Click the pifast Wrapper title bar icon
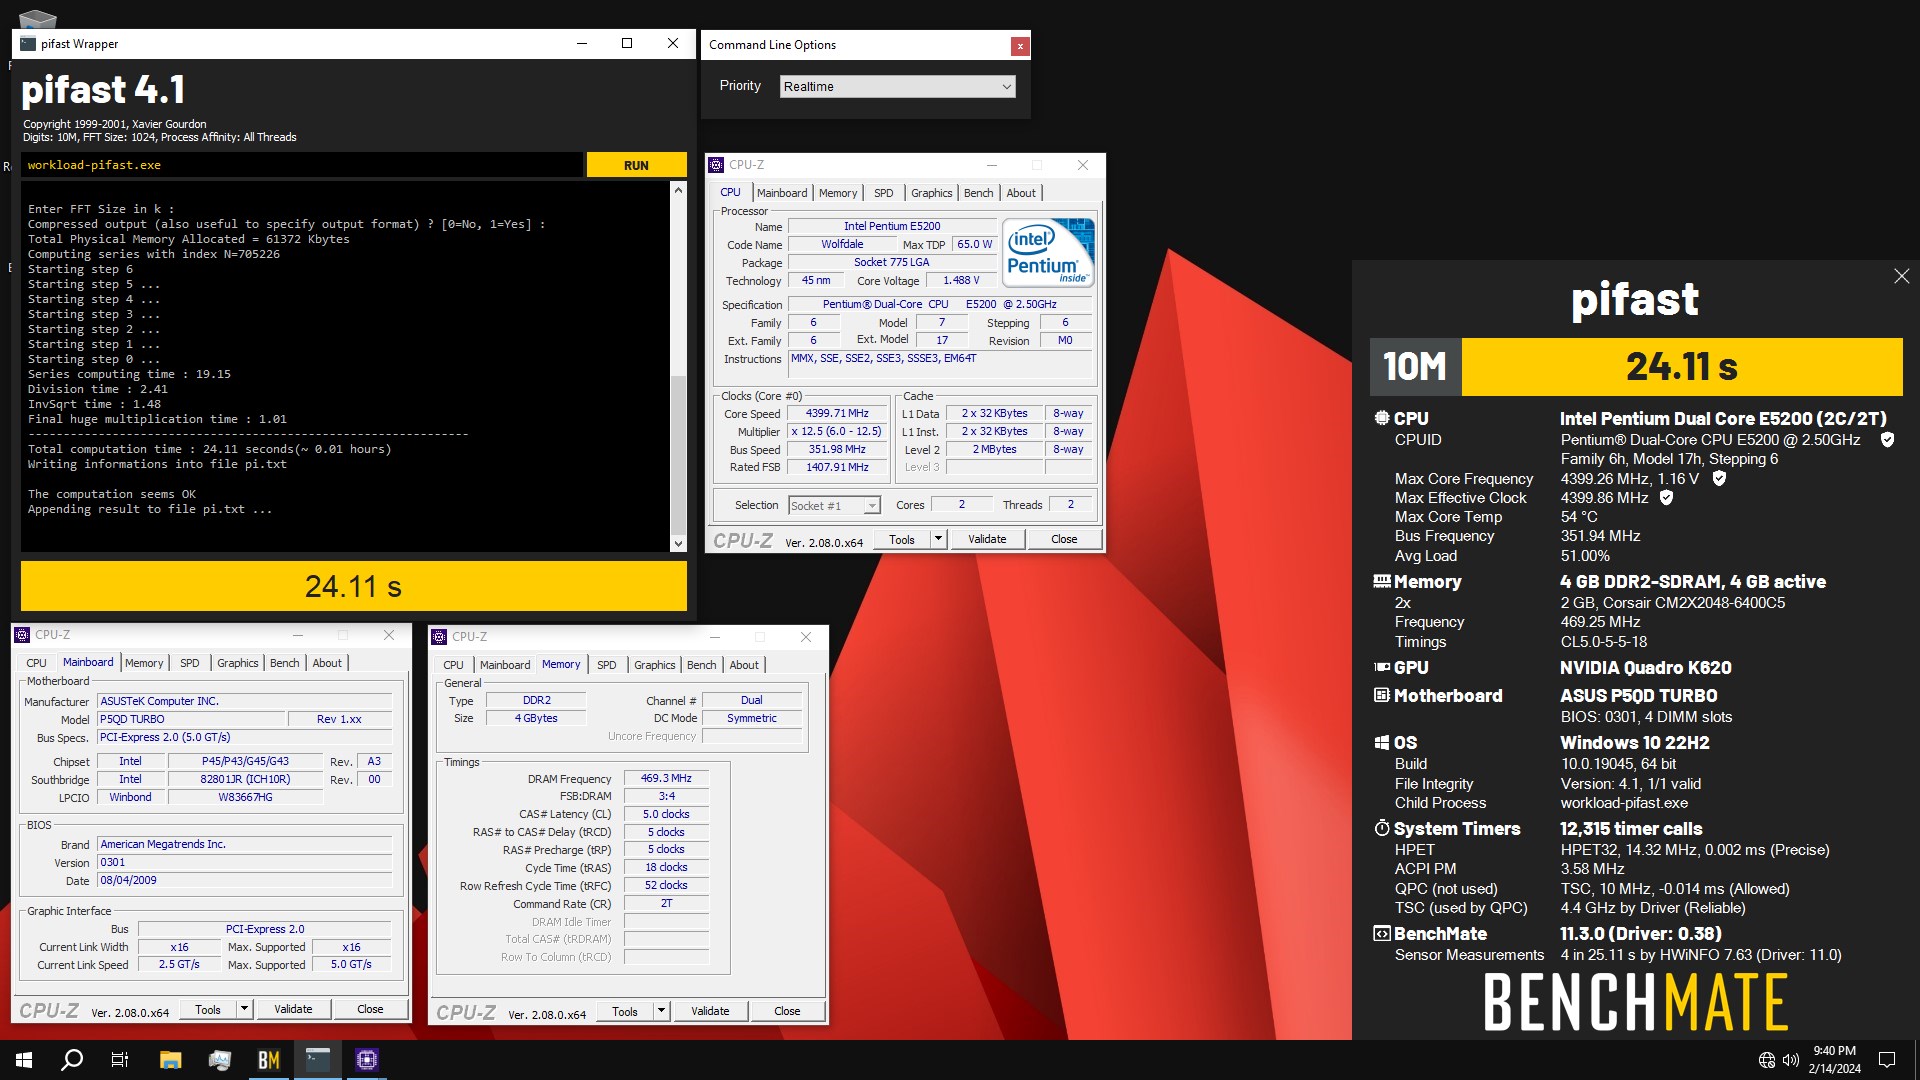The width and height of the screenshot is (1920, 1080). 28,43
